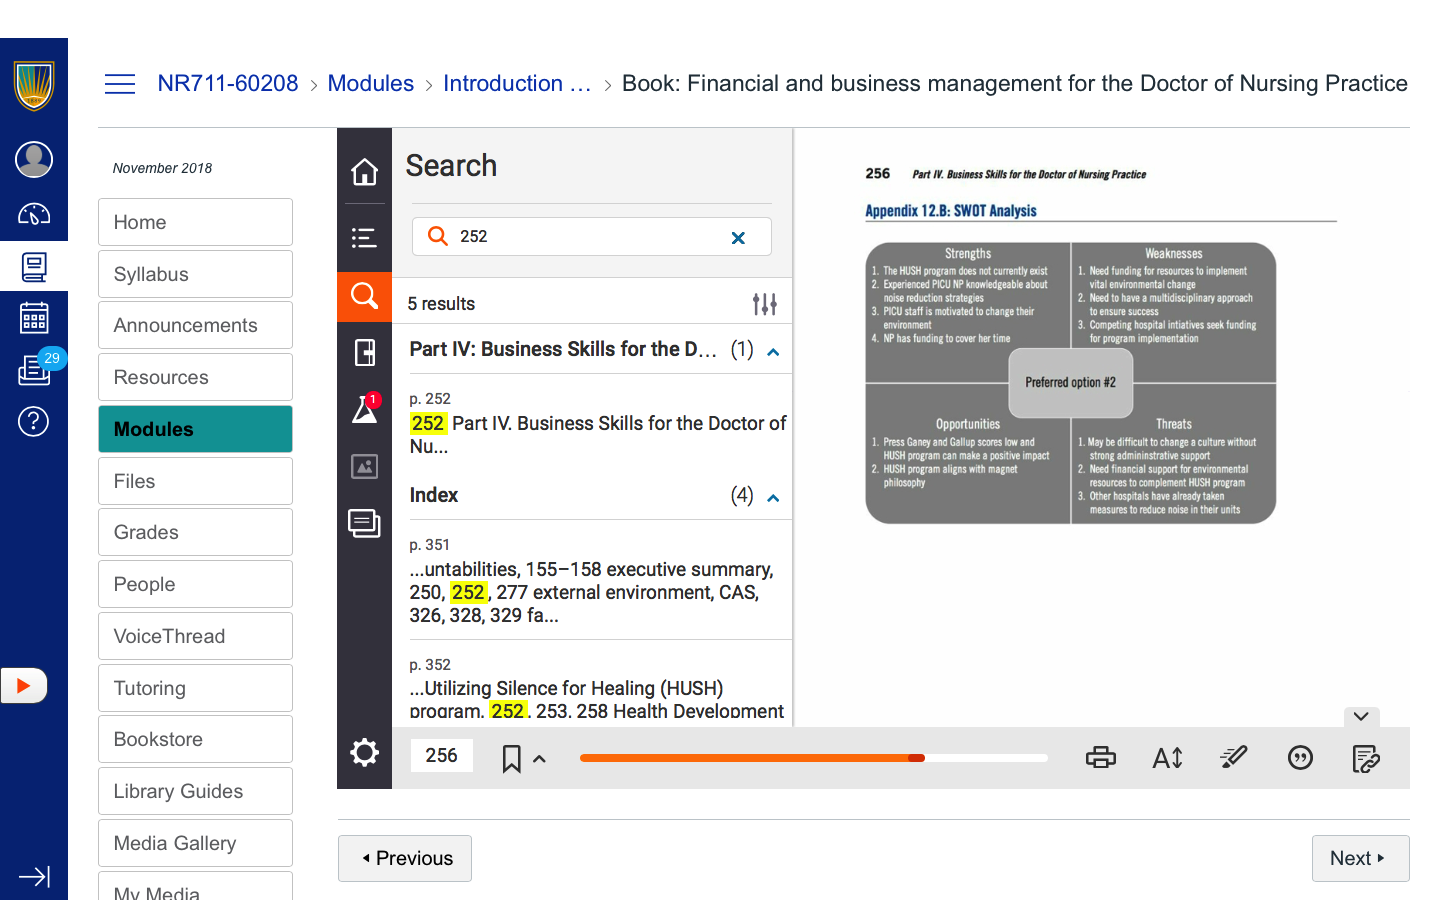Open the reader settings gear
Image resolution: width=1440 pixels, height=900 pixels.
tap(364, 753)
